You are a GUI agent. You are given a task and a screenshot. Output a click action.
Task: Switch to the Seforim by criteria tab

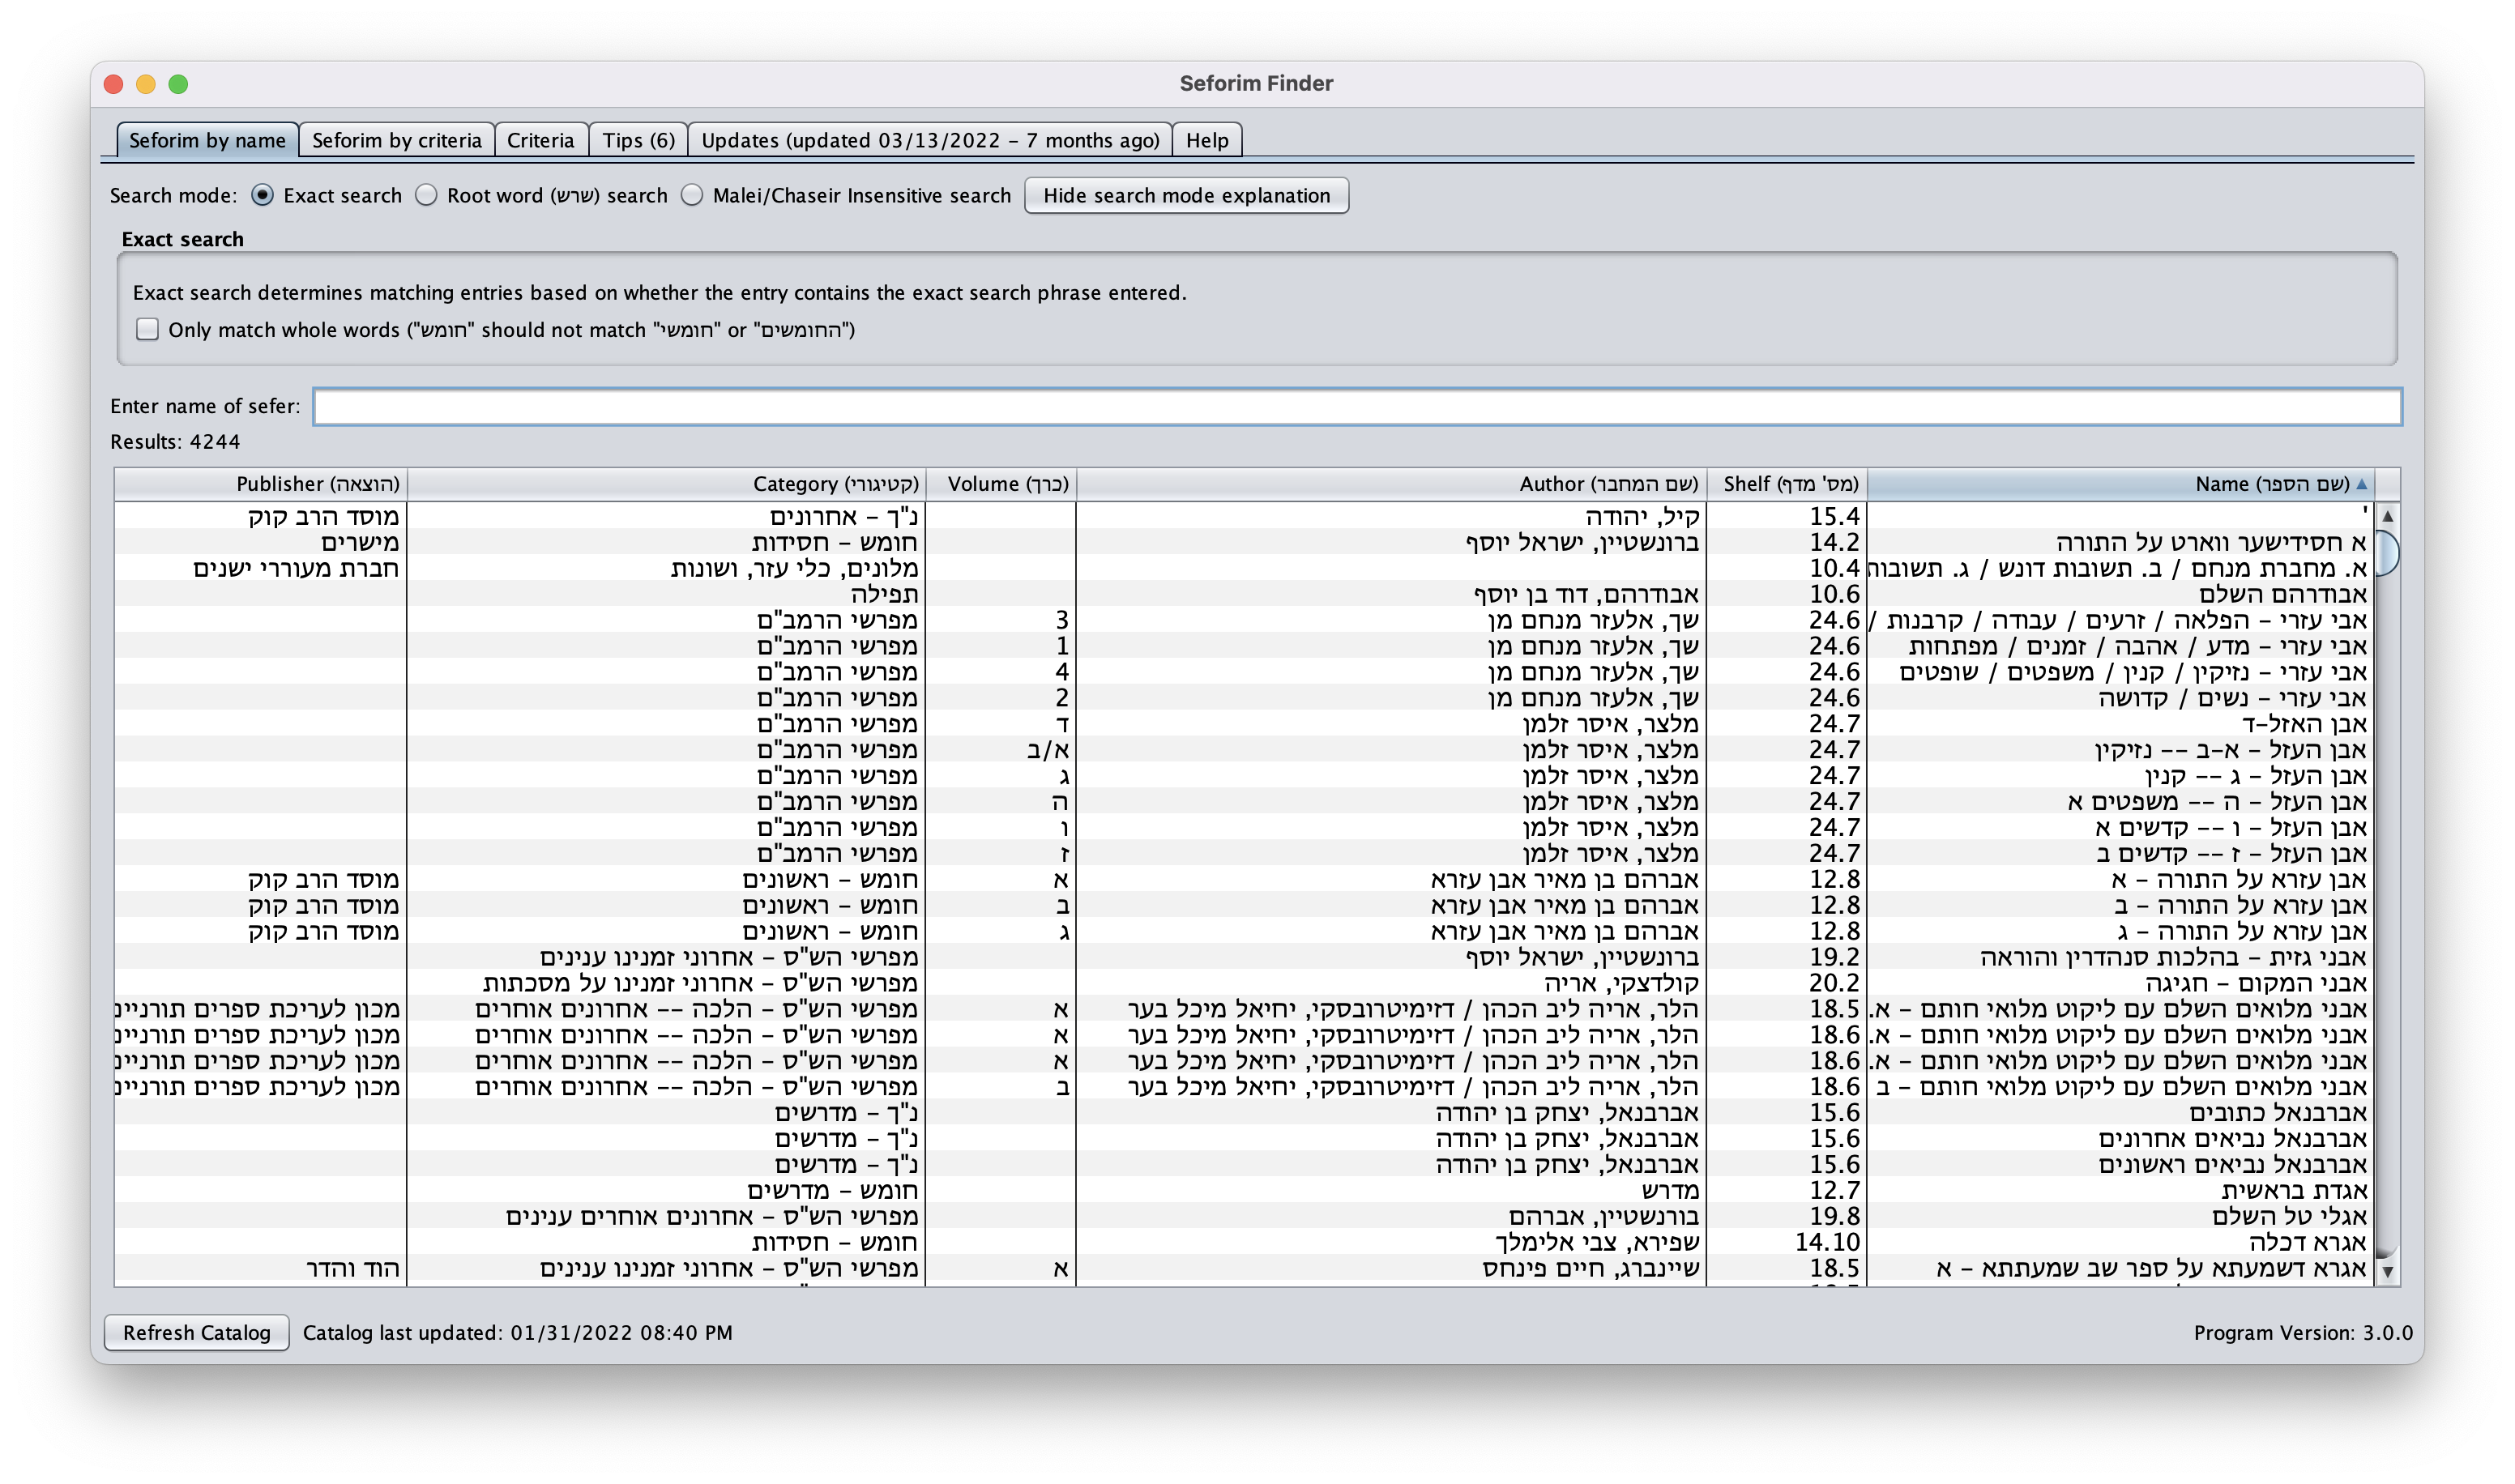click(x=396, y=140)
